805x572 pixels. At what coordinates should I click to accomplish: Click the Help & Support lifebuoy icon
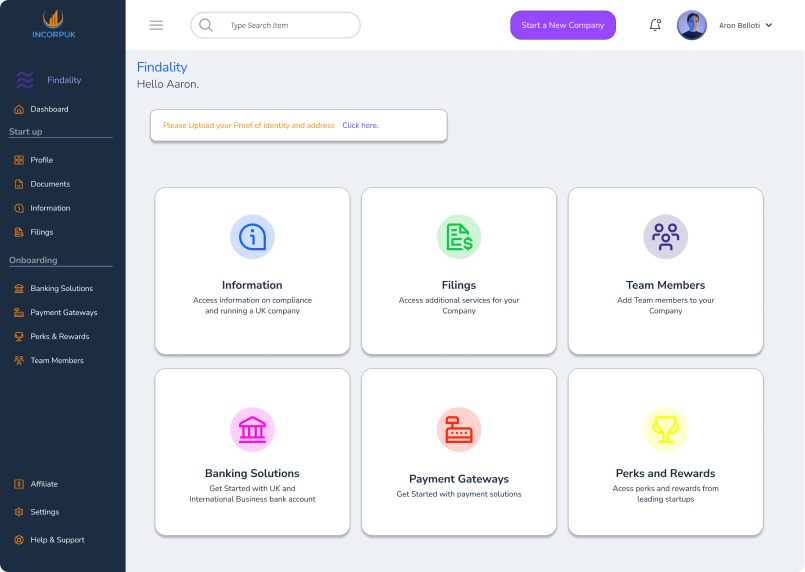(x=19, y=540)
